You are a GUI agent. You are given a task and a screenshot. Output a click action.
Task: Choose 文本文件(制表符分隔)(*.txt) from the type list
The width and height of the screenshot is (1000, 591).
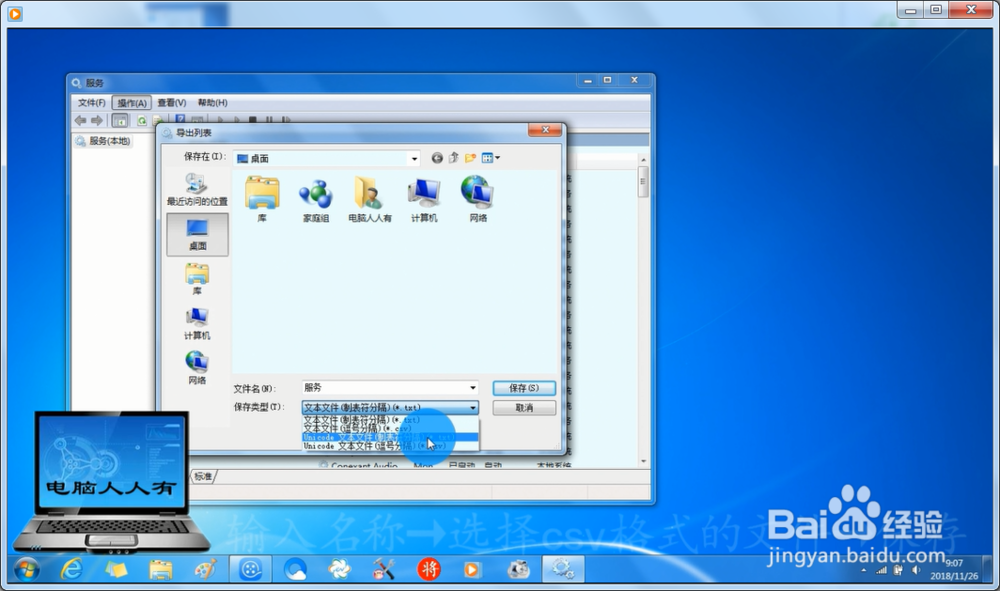coord(390,420)
